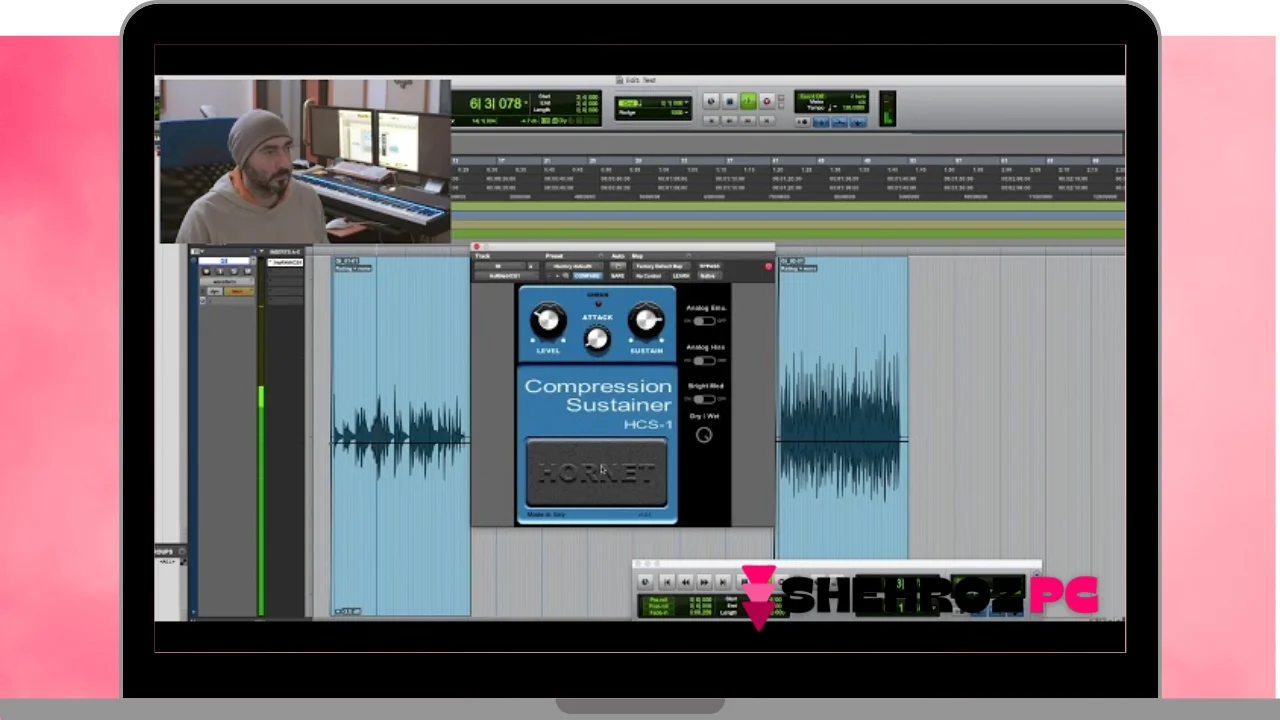Click the <ALL> group in the Groups list
Screen dimensions: 1280x720
pyautogui.click(x=168, y=562)
